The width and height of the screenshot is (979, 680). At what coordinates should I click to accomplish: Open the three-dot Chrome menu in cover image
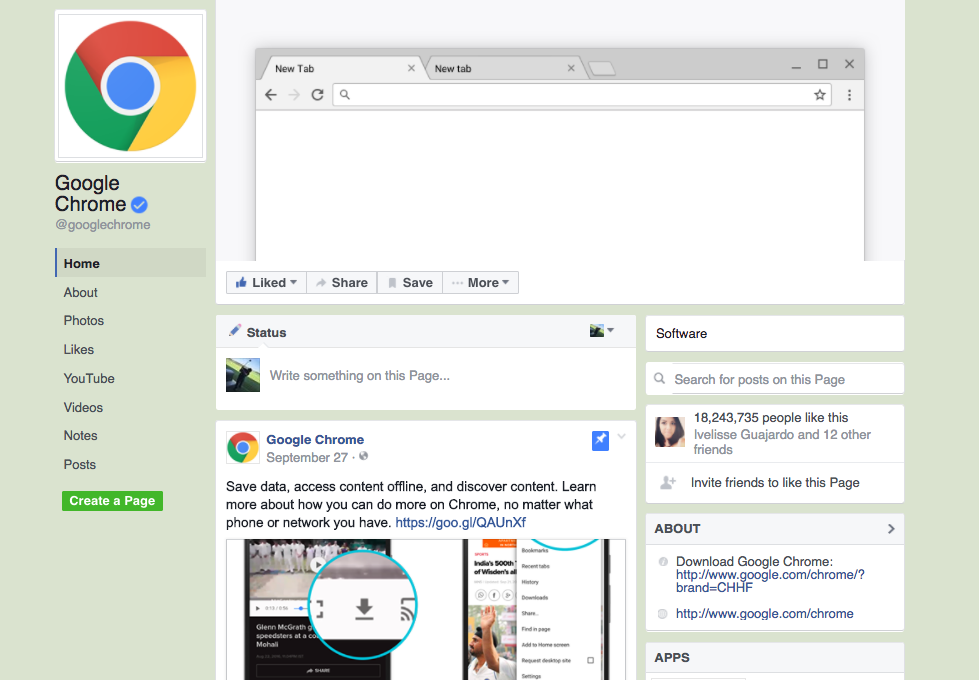tap(849, 95)
